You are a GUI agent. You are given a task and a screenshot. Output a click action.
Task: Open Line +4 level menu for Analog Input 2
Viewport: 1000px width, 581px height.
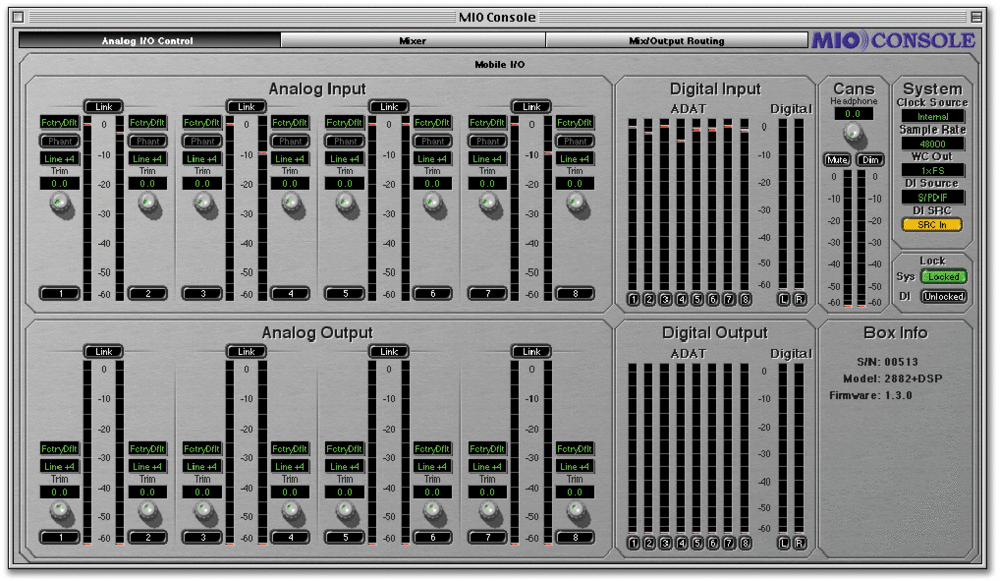(x=147, y=159)
